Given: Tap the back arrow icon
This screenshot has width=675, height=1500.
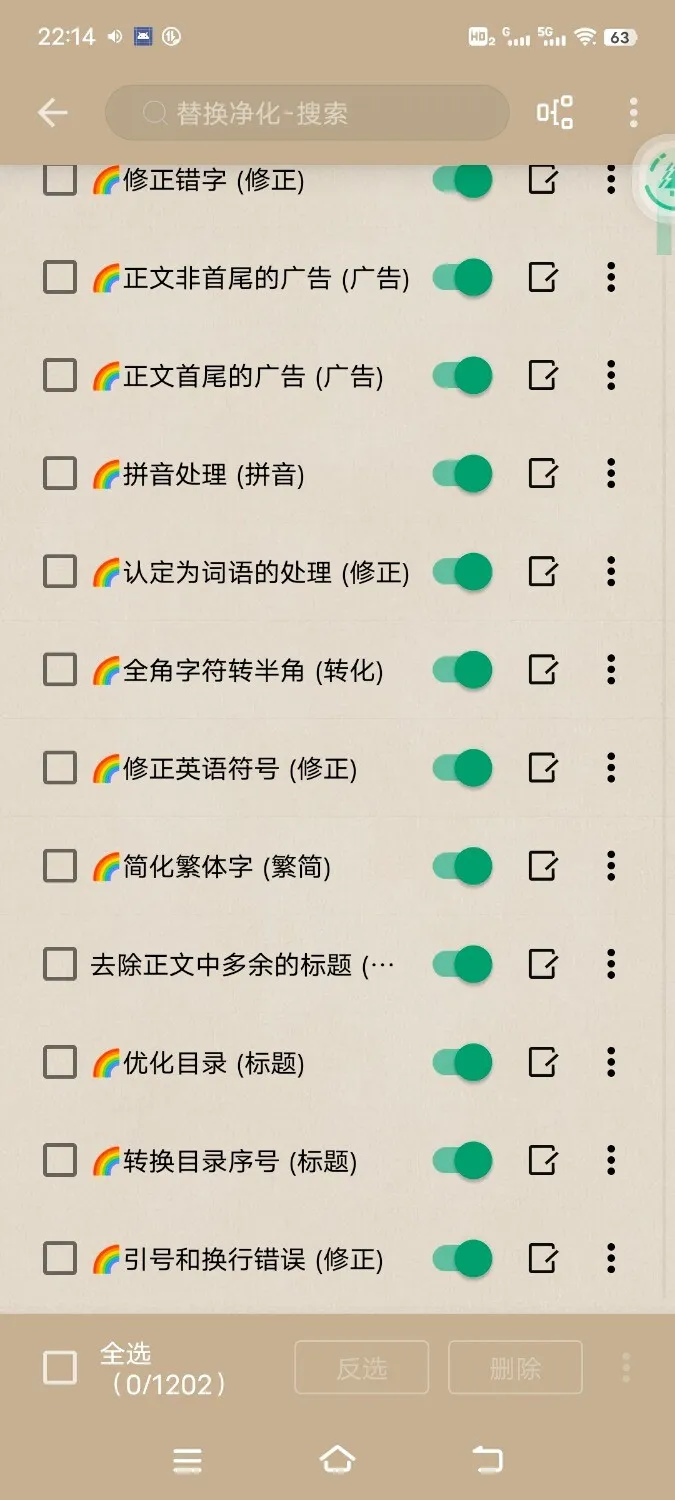Looking at the screenshot, I should tap(52, 113).
